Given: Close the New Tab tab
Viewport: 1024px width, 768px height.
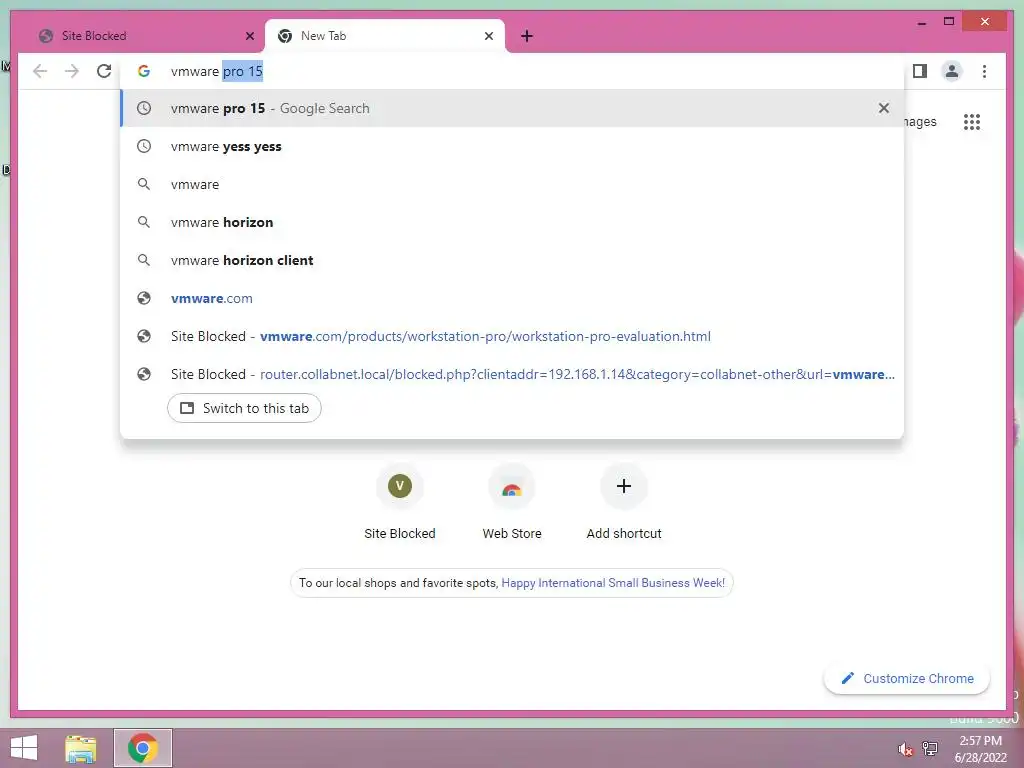Looking at the screenshot, I should click(x=488, y=36).
